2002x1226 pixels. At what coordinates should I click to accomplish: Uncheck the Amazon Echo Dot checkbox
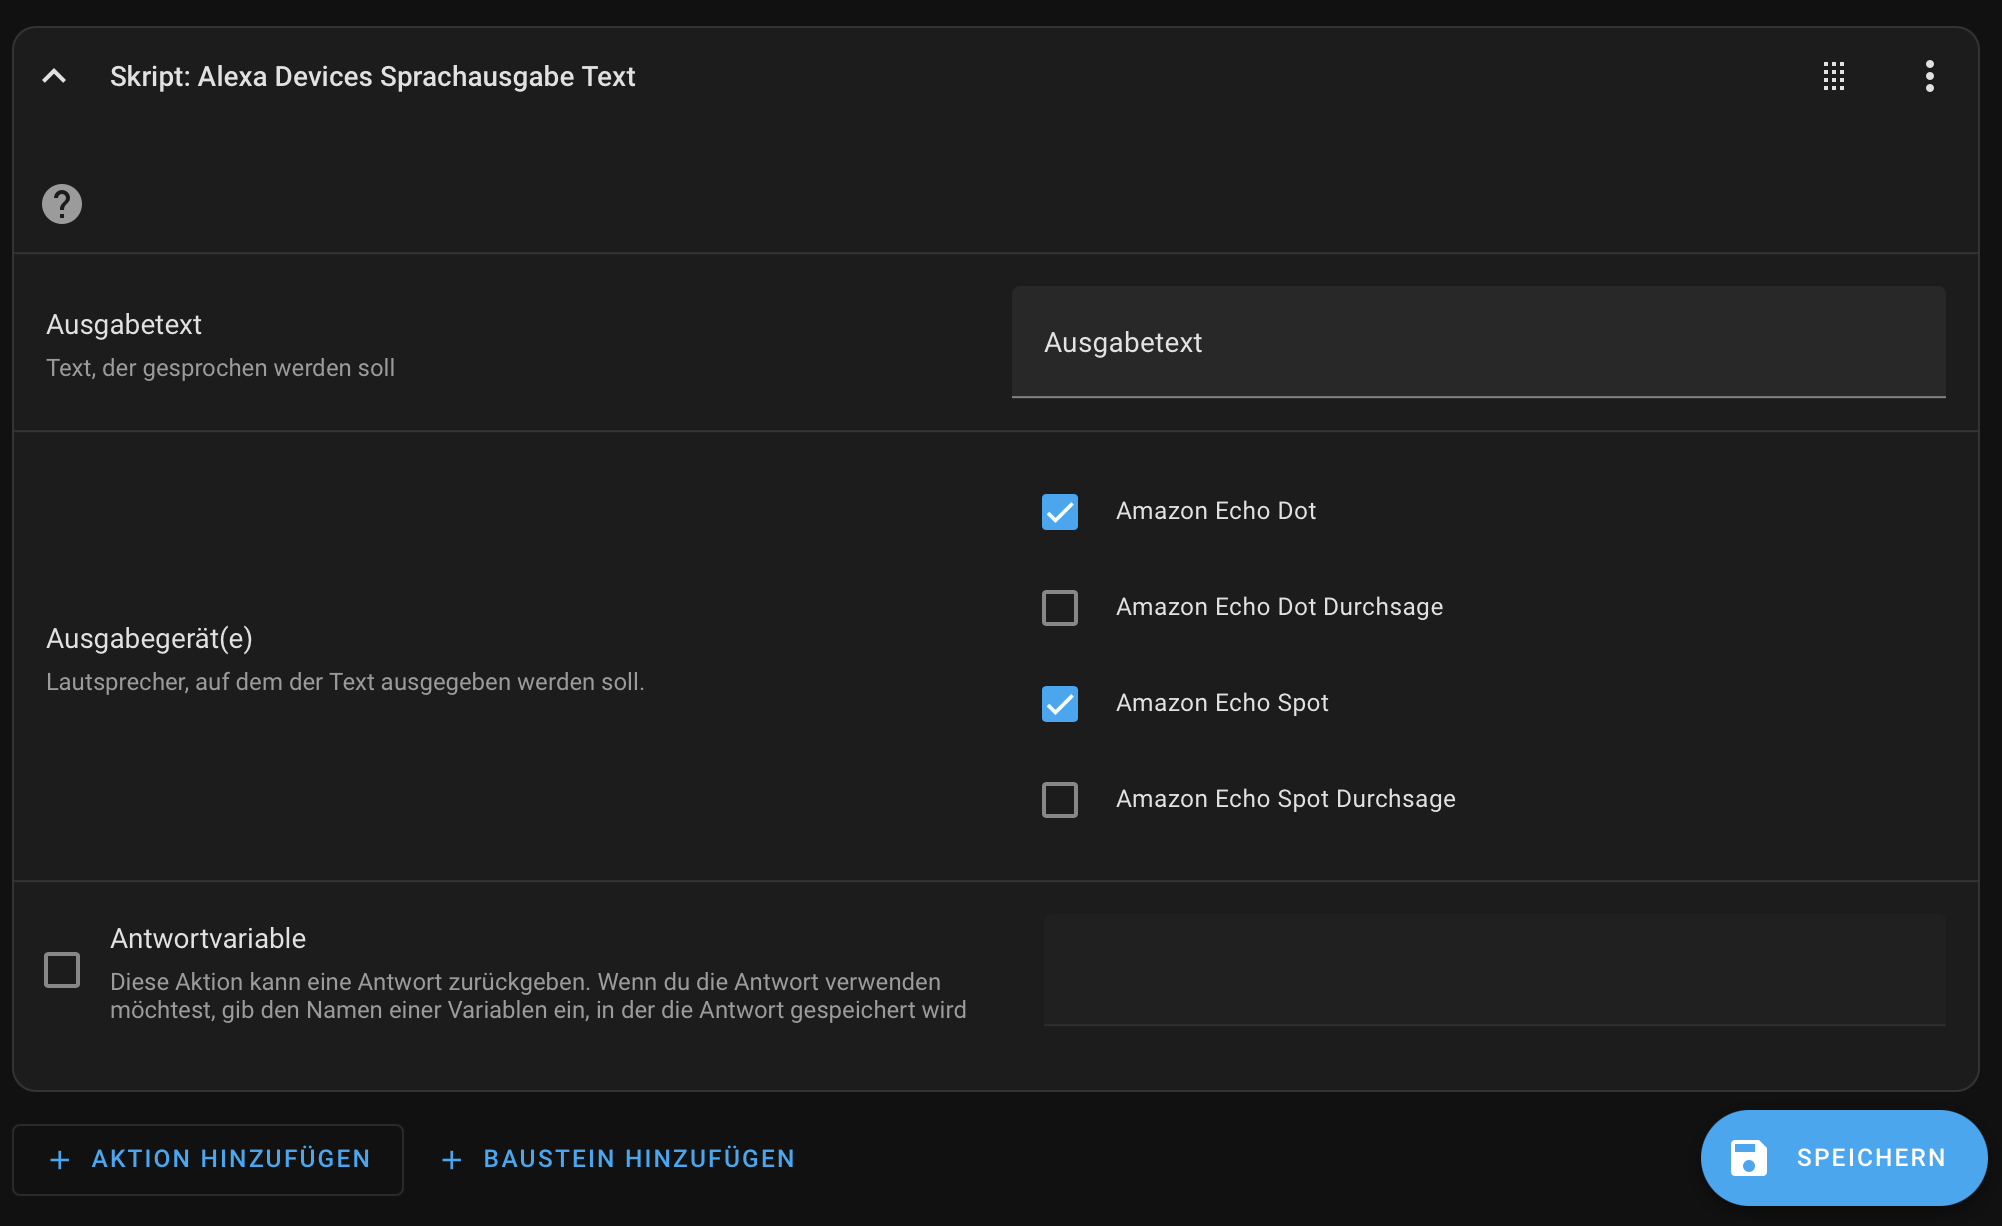[x=1059, y=512]
